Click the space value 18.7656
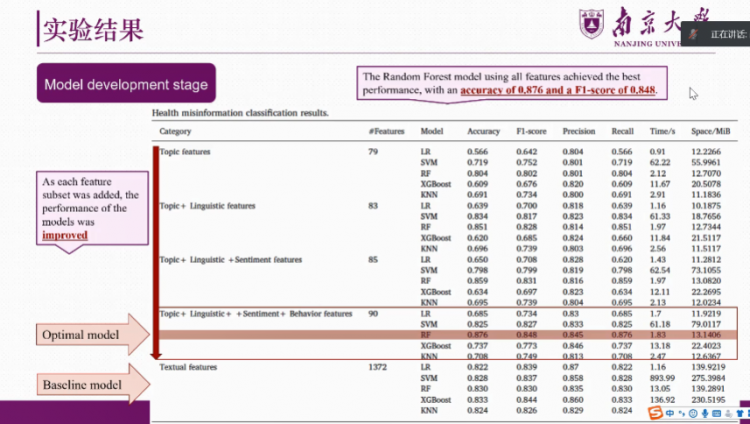The image size is (750, 424). 706,216
